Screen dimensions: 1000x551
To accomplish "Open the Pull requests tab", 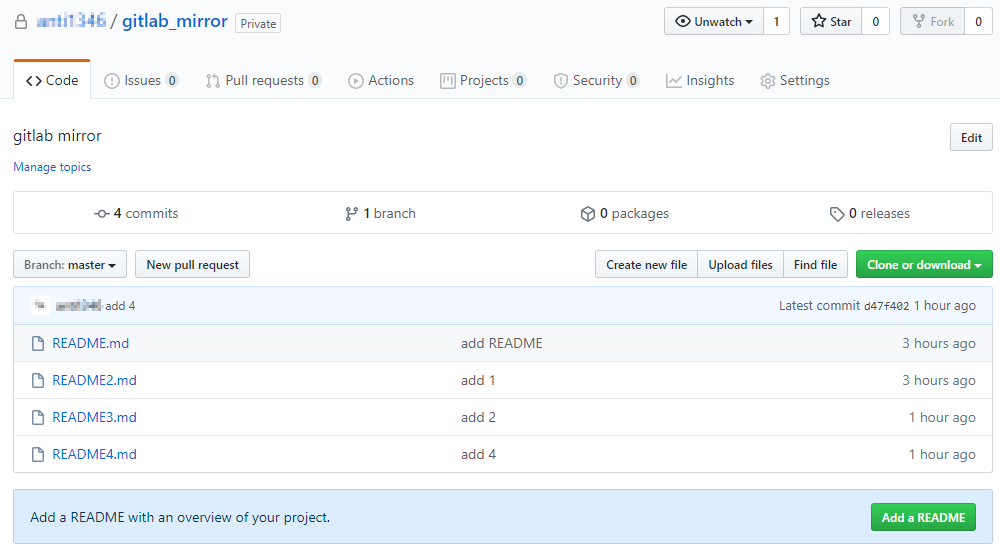I will click(263, 80).
